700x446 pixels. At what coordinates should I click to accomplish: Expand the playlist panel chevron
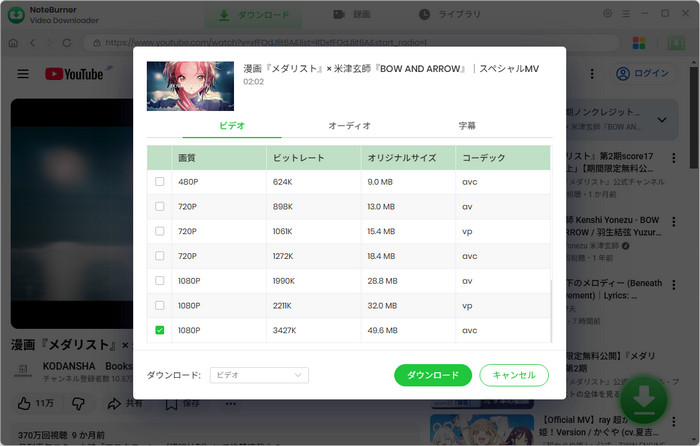click(662, 120)
